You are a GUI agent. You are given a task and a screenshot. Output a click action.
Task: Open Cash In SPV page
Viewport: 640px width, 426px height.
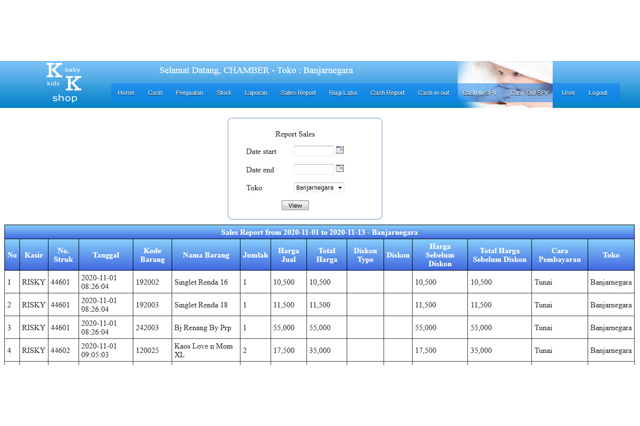point(479,93)
